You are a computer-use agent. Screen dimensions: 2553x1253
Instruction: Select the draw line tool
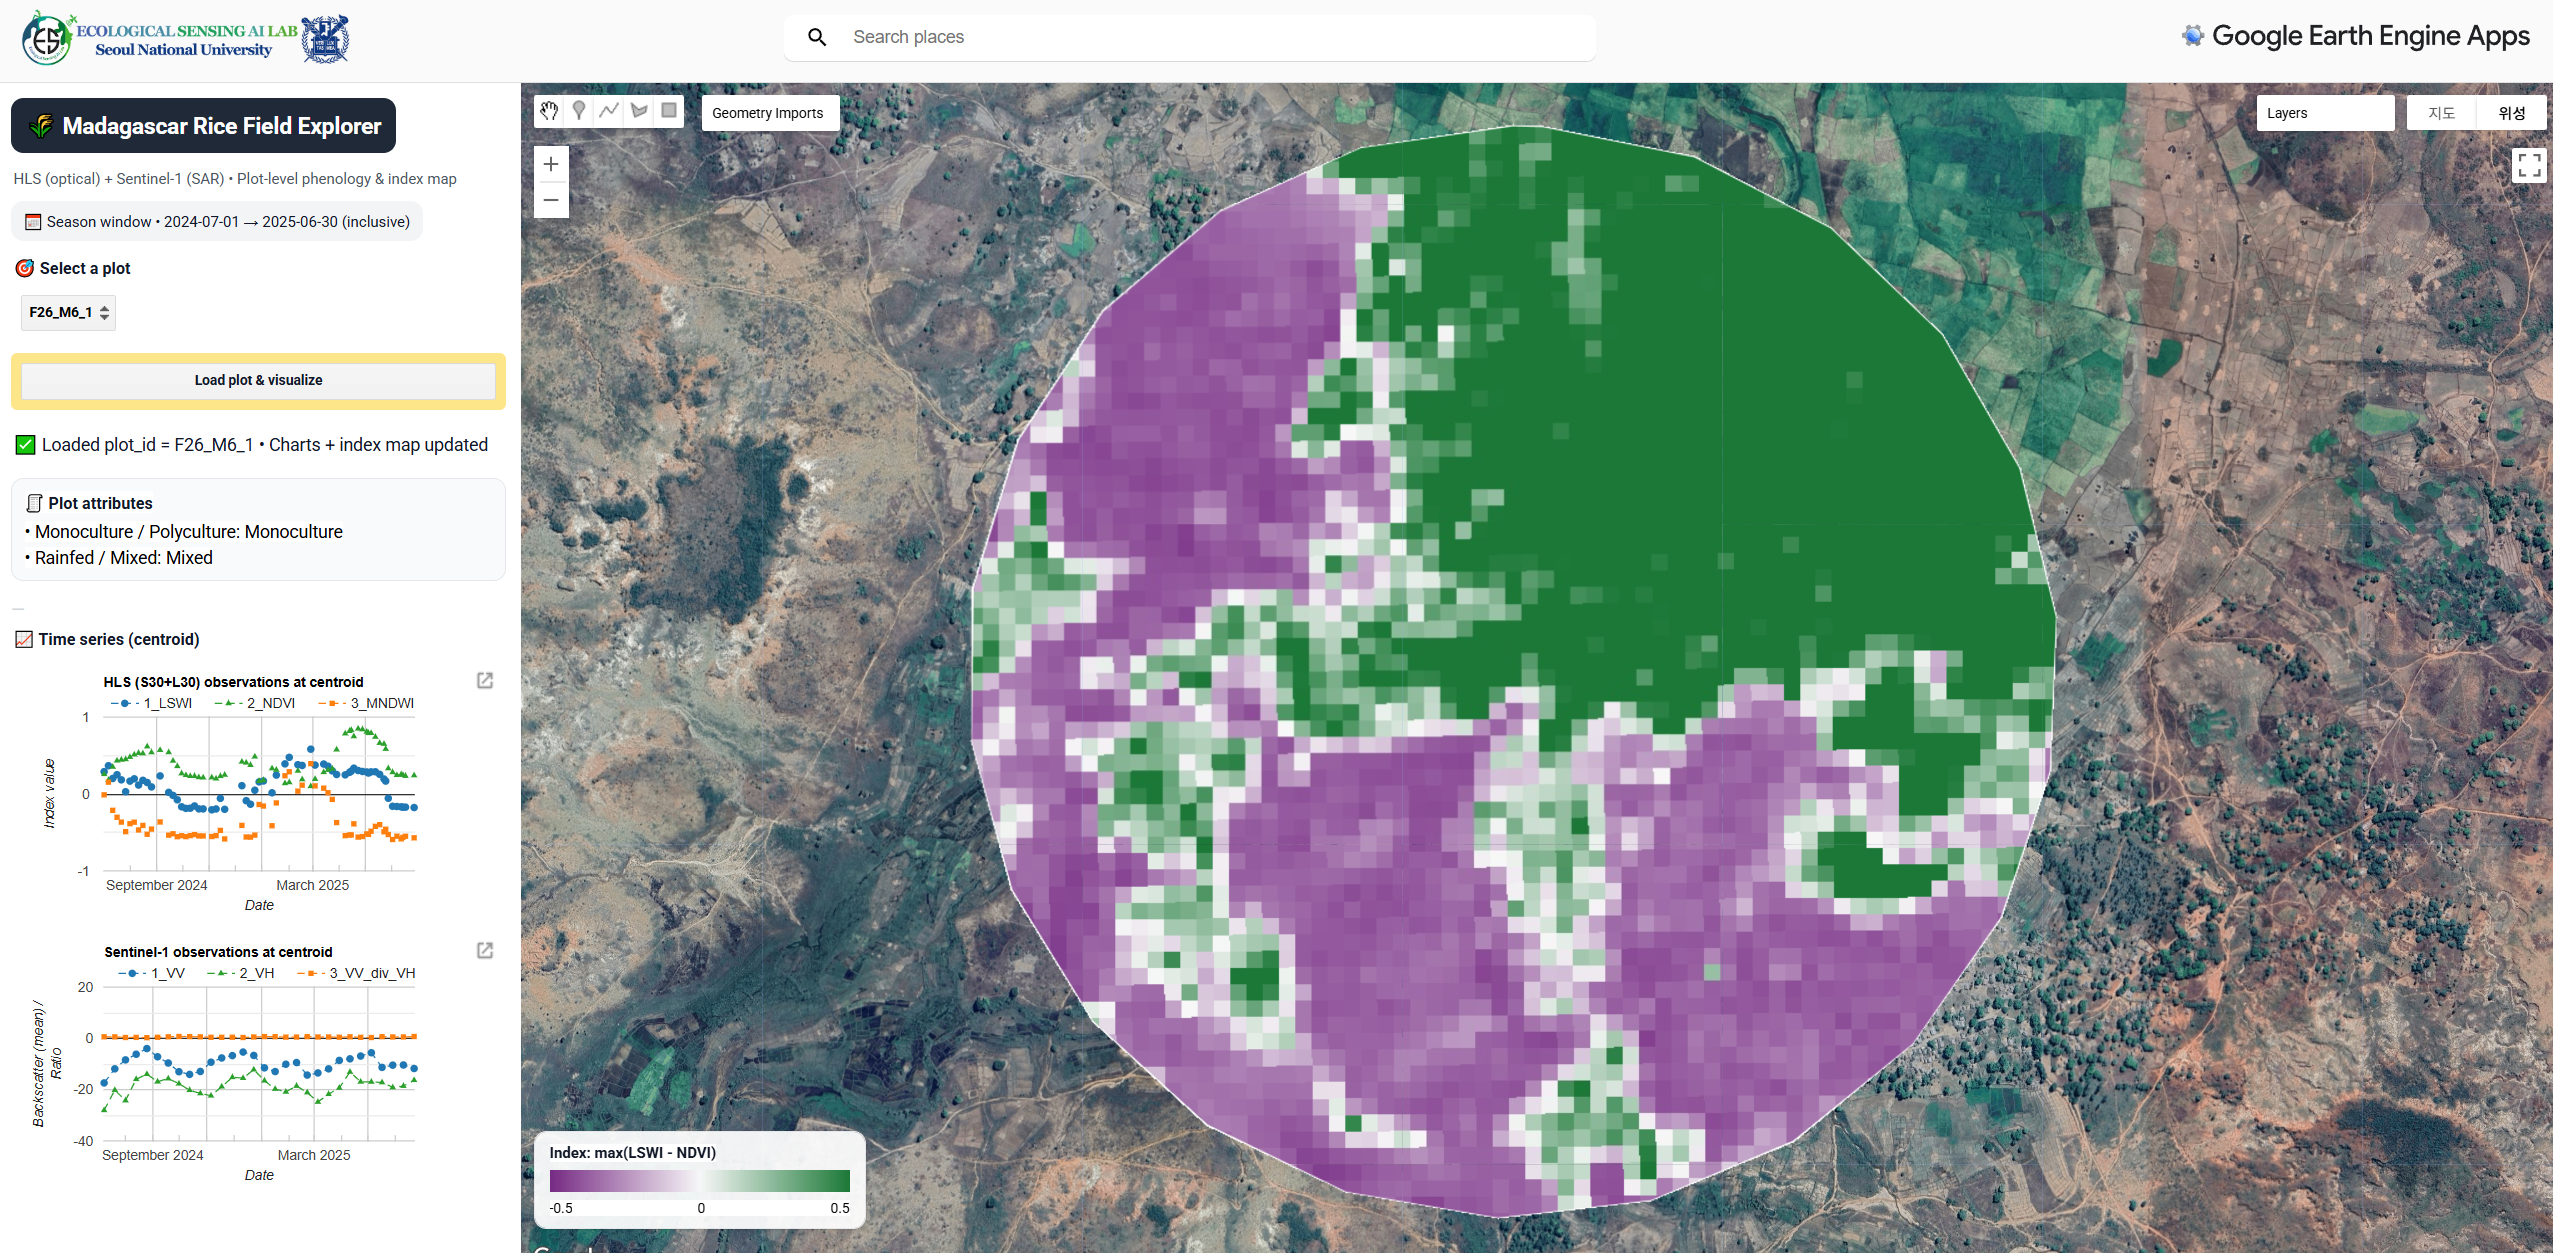coord(609,111)
